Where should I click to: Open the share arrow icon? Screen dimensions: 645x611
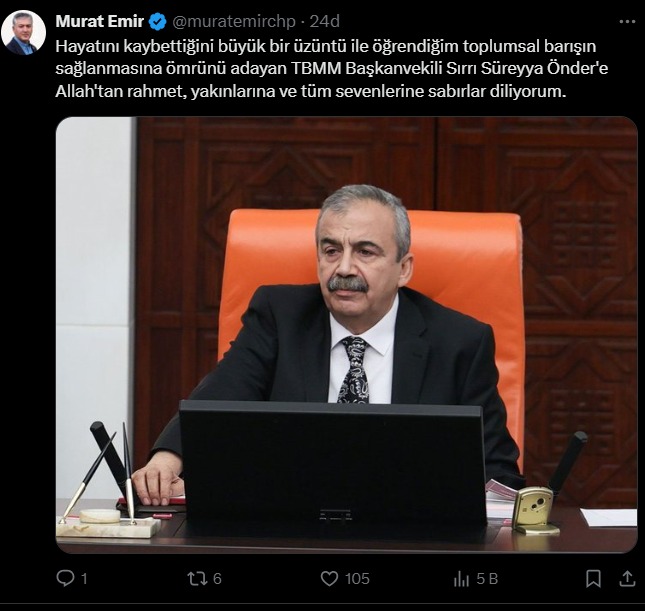(627, 578)
